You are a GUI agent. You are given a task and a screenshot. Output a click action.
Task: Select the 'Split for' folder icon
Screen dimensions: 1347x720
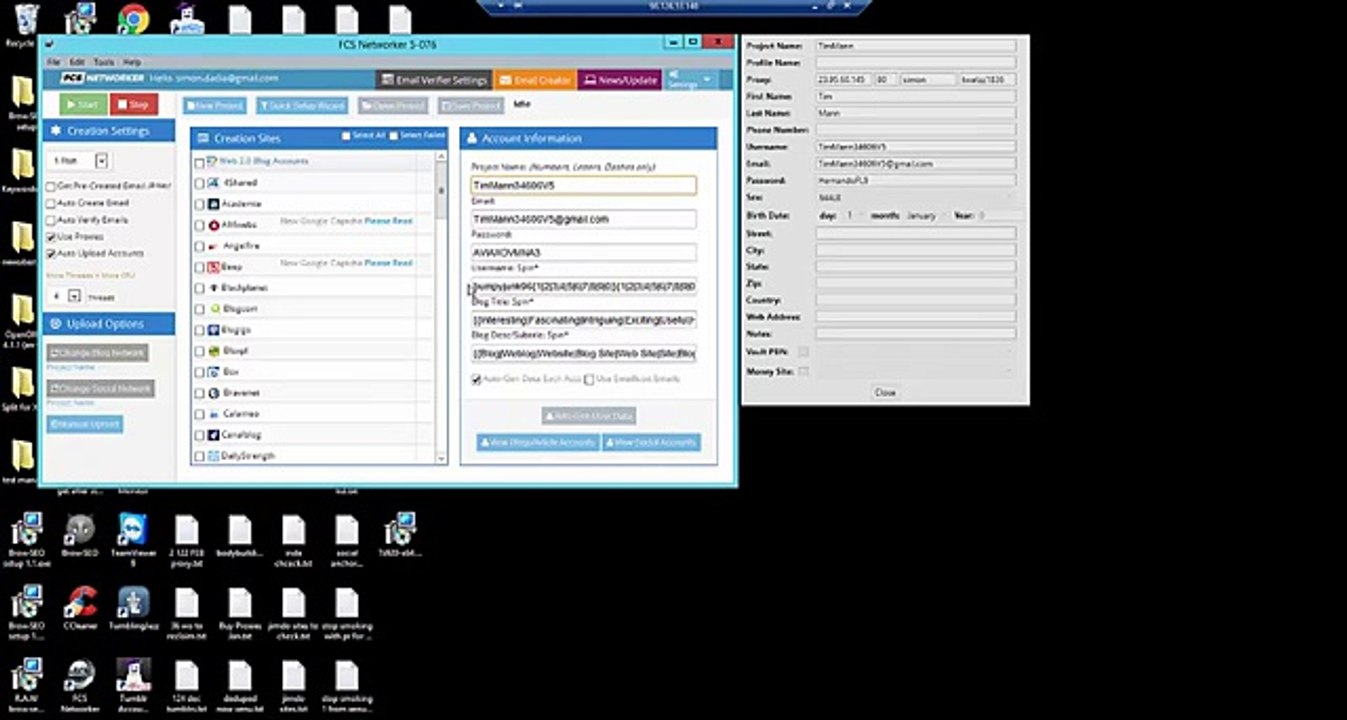pos(22,390)
